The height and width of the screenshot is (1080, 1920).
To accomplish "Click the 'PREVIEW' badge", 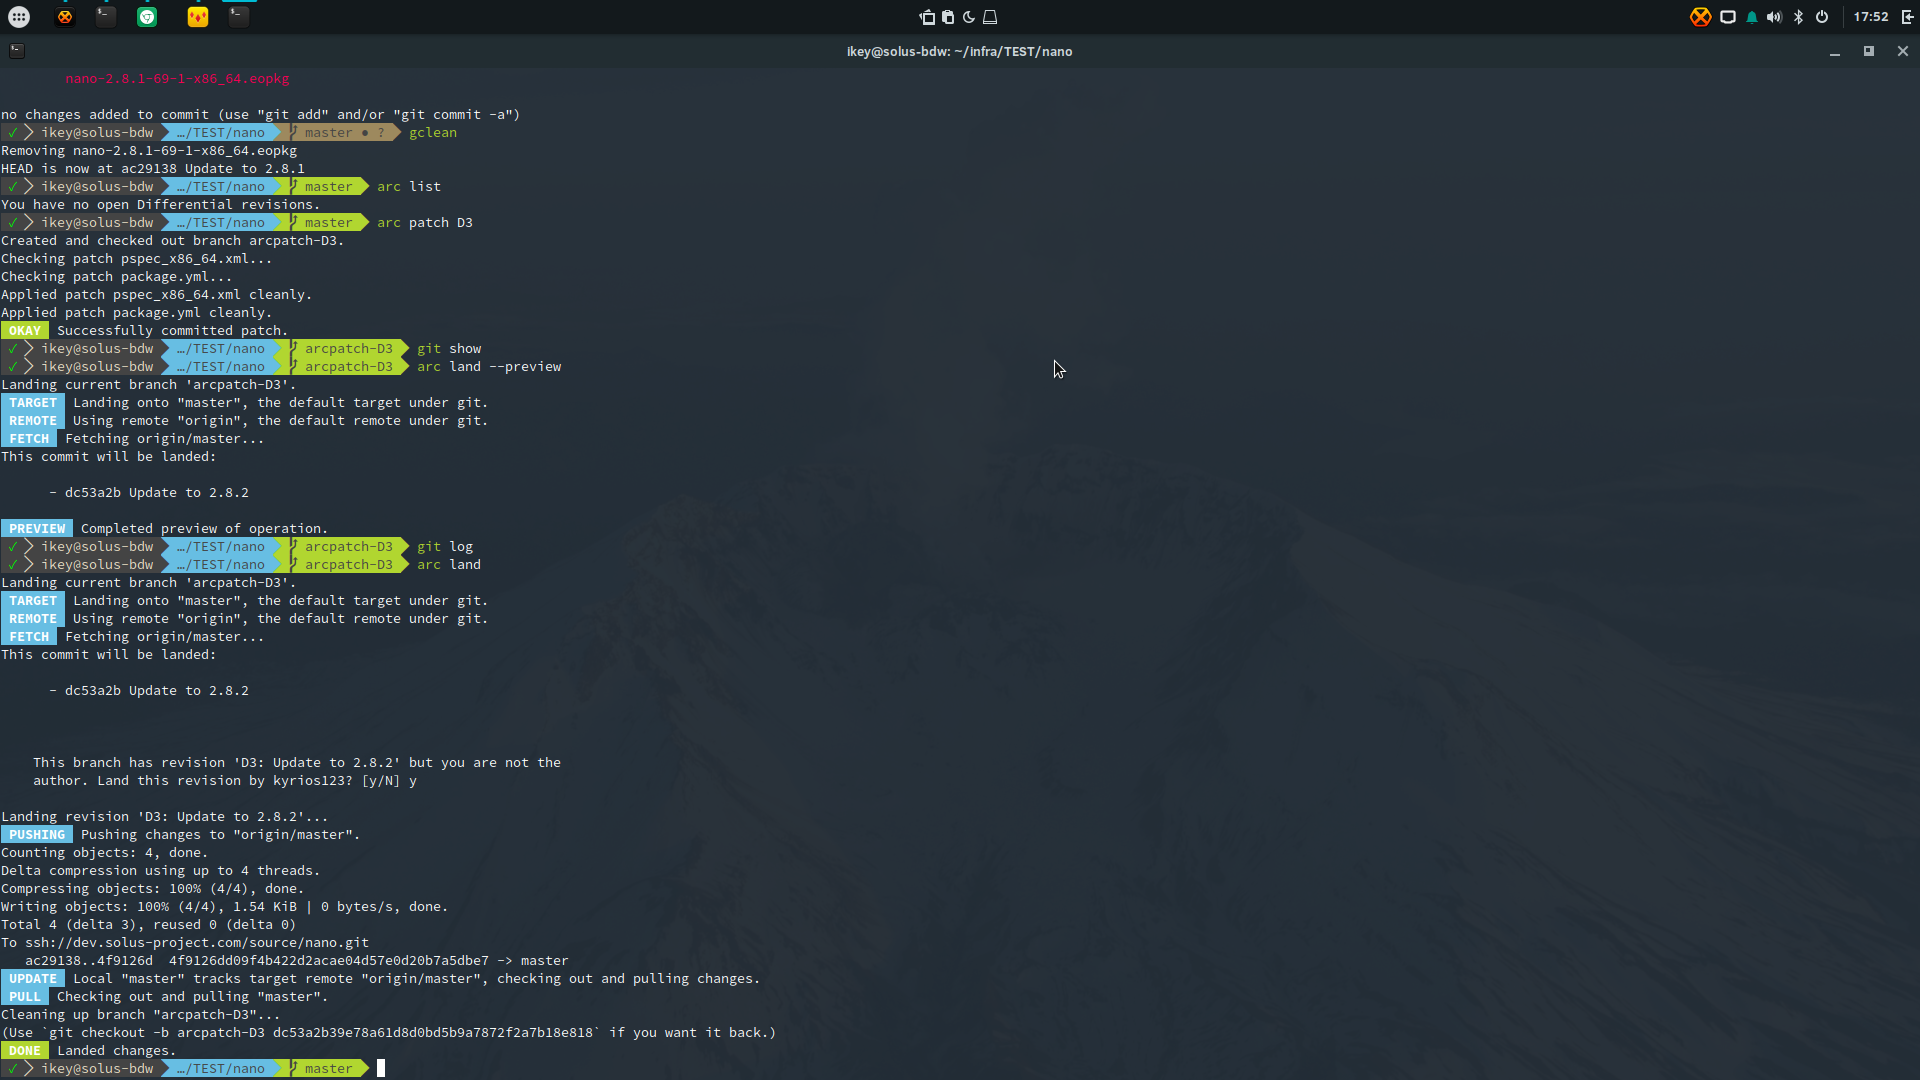I will click(37, 529).
